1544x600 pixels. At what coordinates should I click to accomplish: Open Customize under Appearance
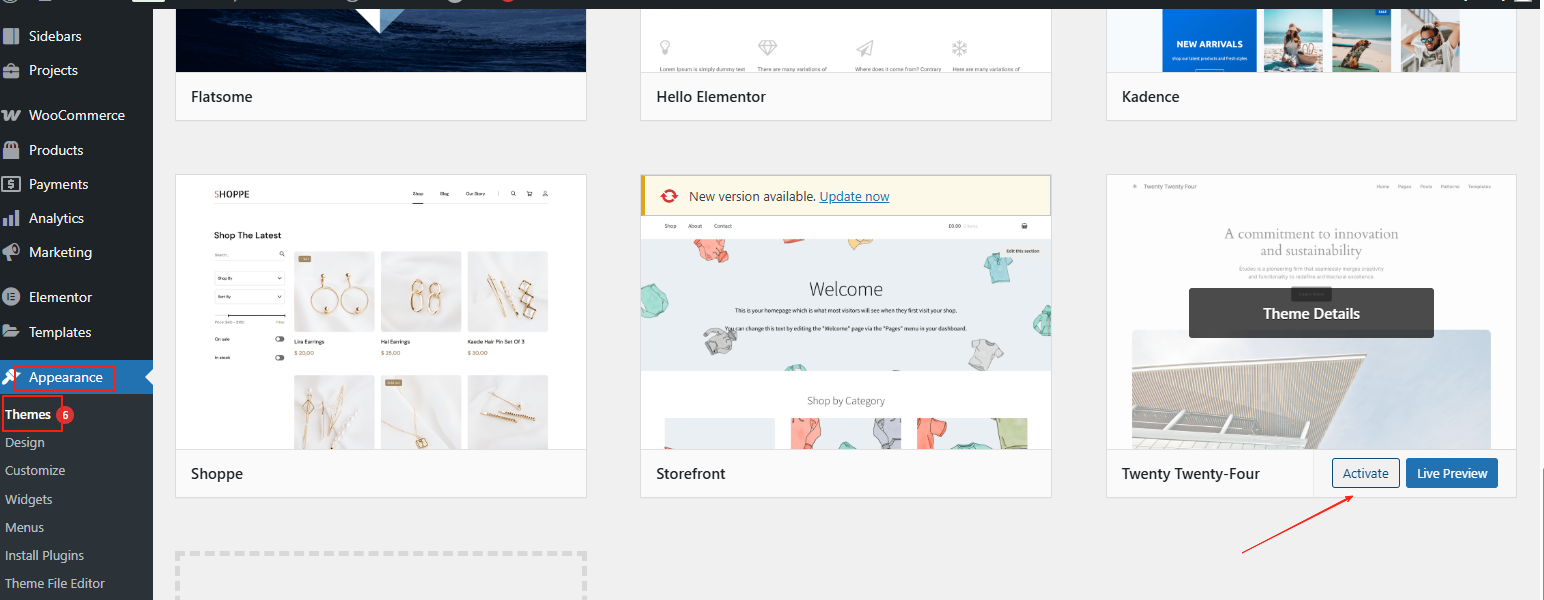(35, 470)
